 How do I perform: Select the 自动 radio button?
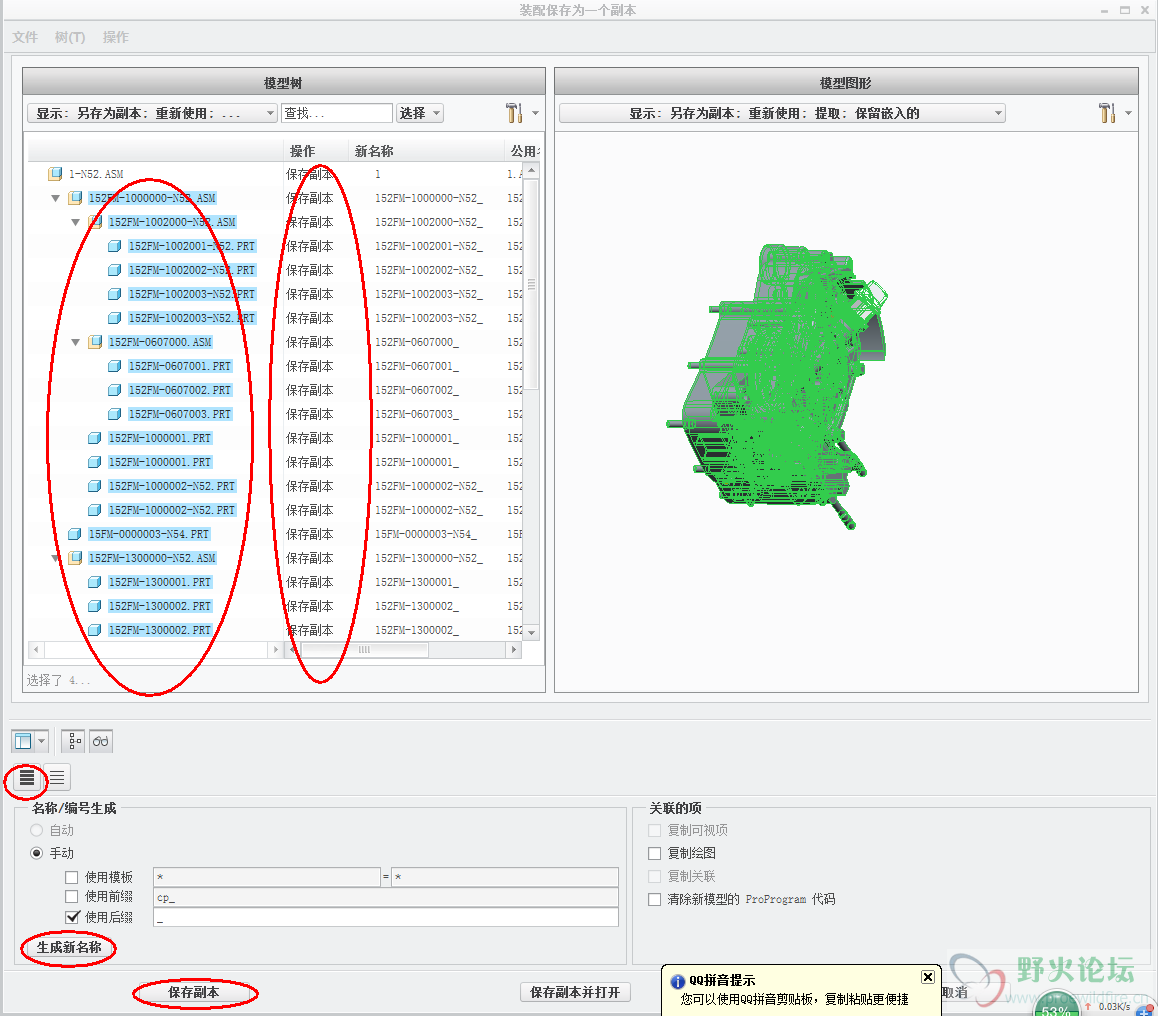tap(36, 830)
